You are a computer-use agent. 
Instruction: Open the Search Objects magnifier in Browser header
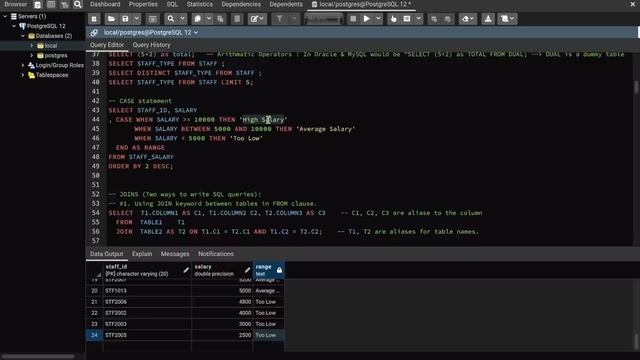(x=78, y=4)
